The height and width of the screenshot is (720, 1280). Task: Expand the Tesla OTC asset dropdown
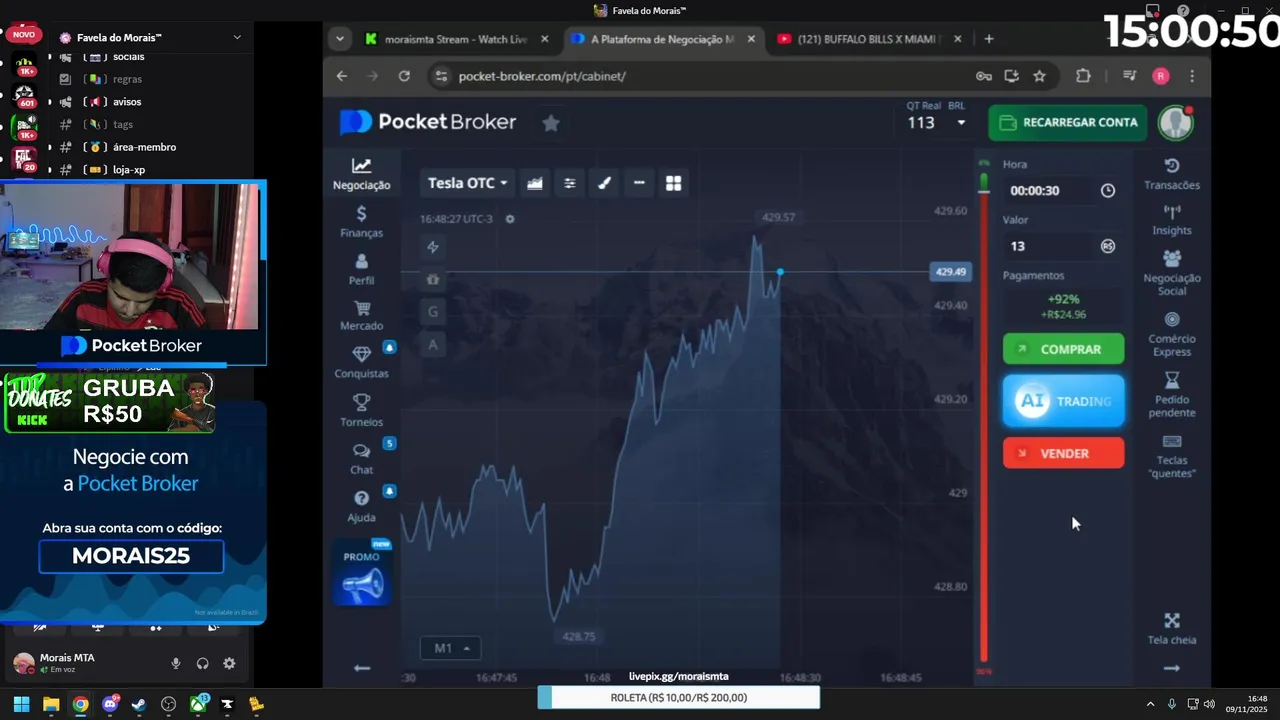[x=467, y=183]
